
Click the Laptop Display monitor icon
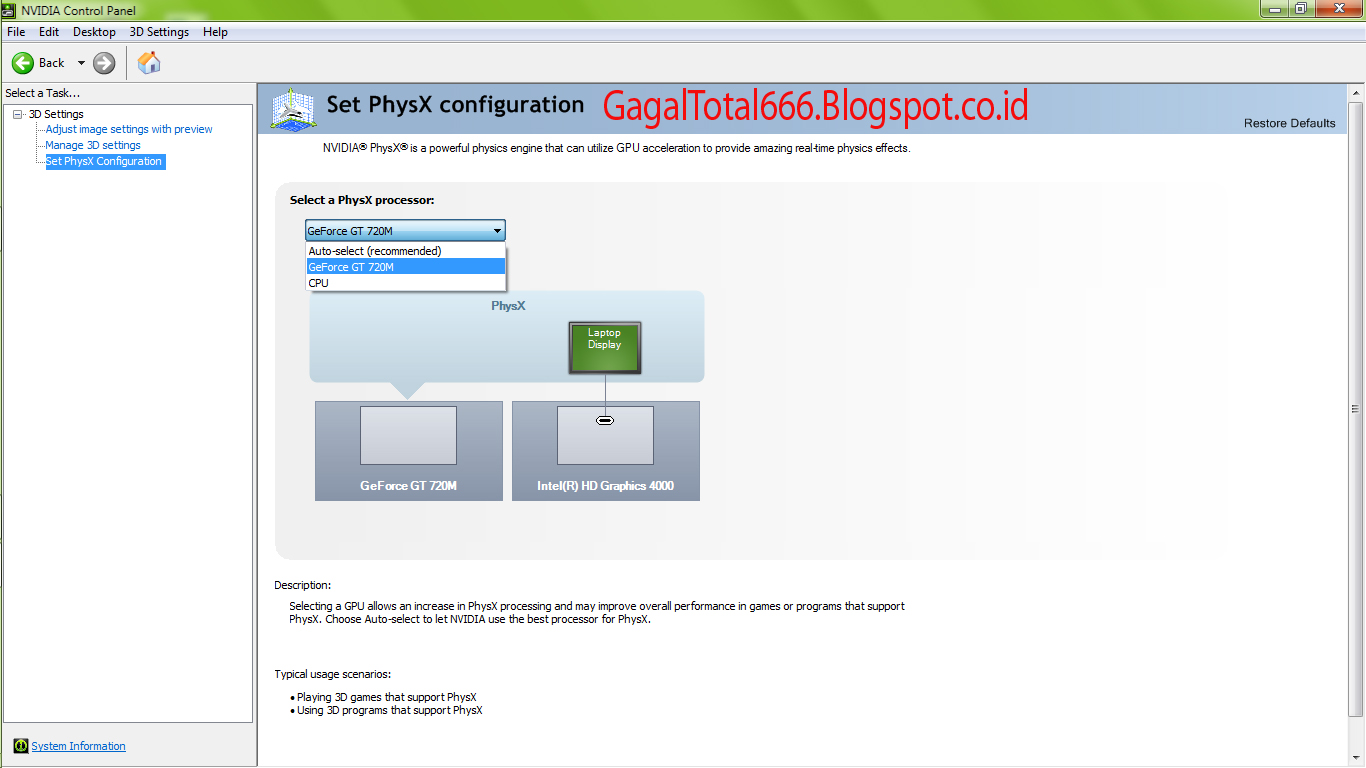pos(604,348)
